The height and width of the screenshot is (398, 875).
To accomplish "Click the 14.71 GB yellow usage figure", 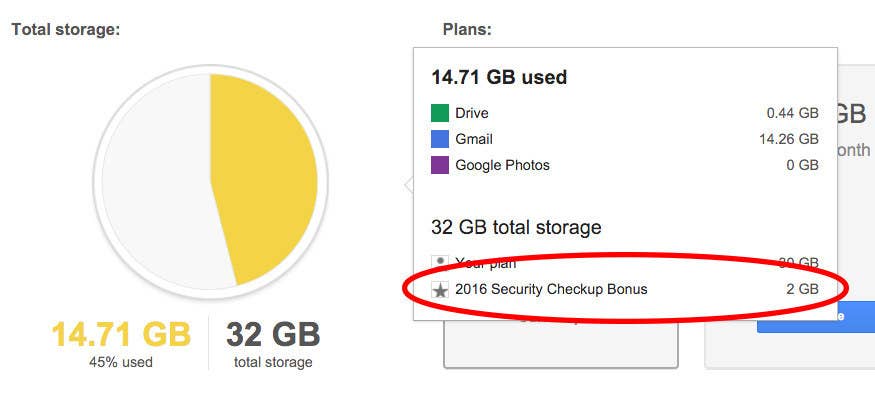I will [x=121, y=334].
